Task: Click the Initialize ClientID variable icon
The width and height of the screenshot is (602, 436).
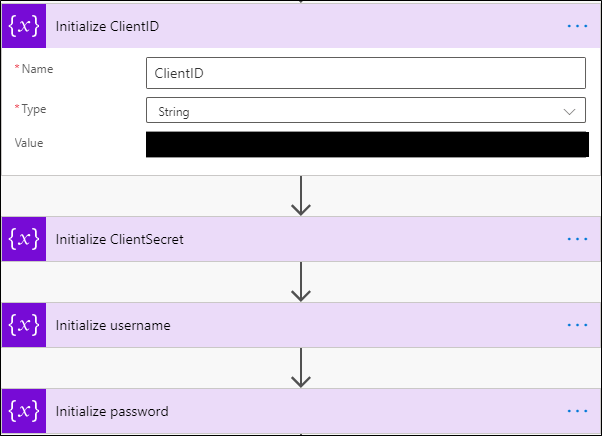Action: [24, 24]
